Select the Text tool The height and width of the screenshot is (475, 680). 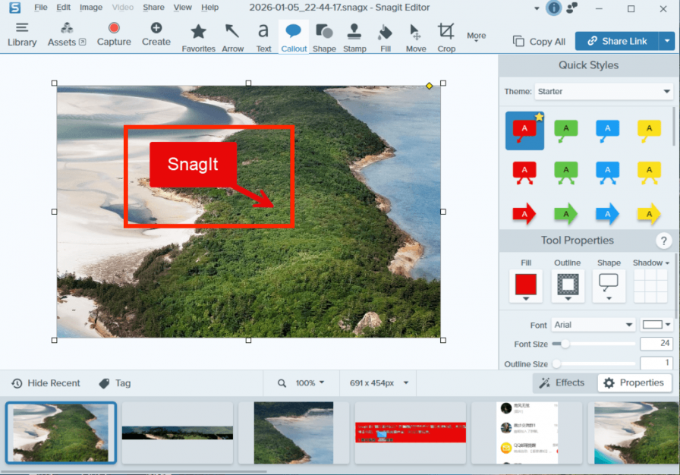click(x=263, y=36)
